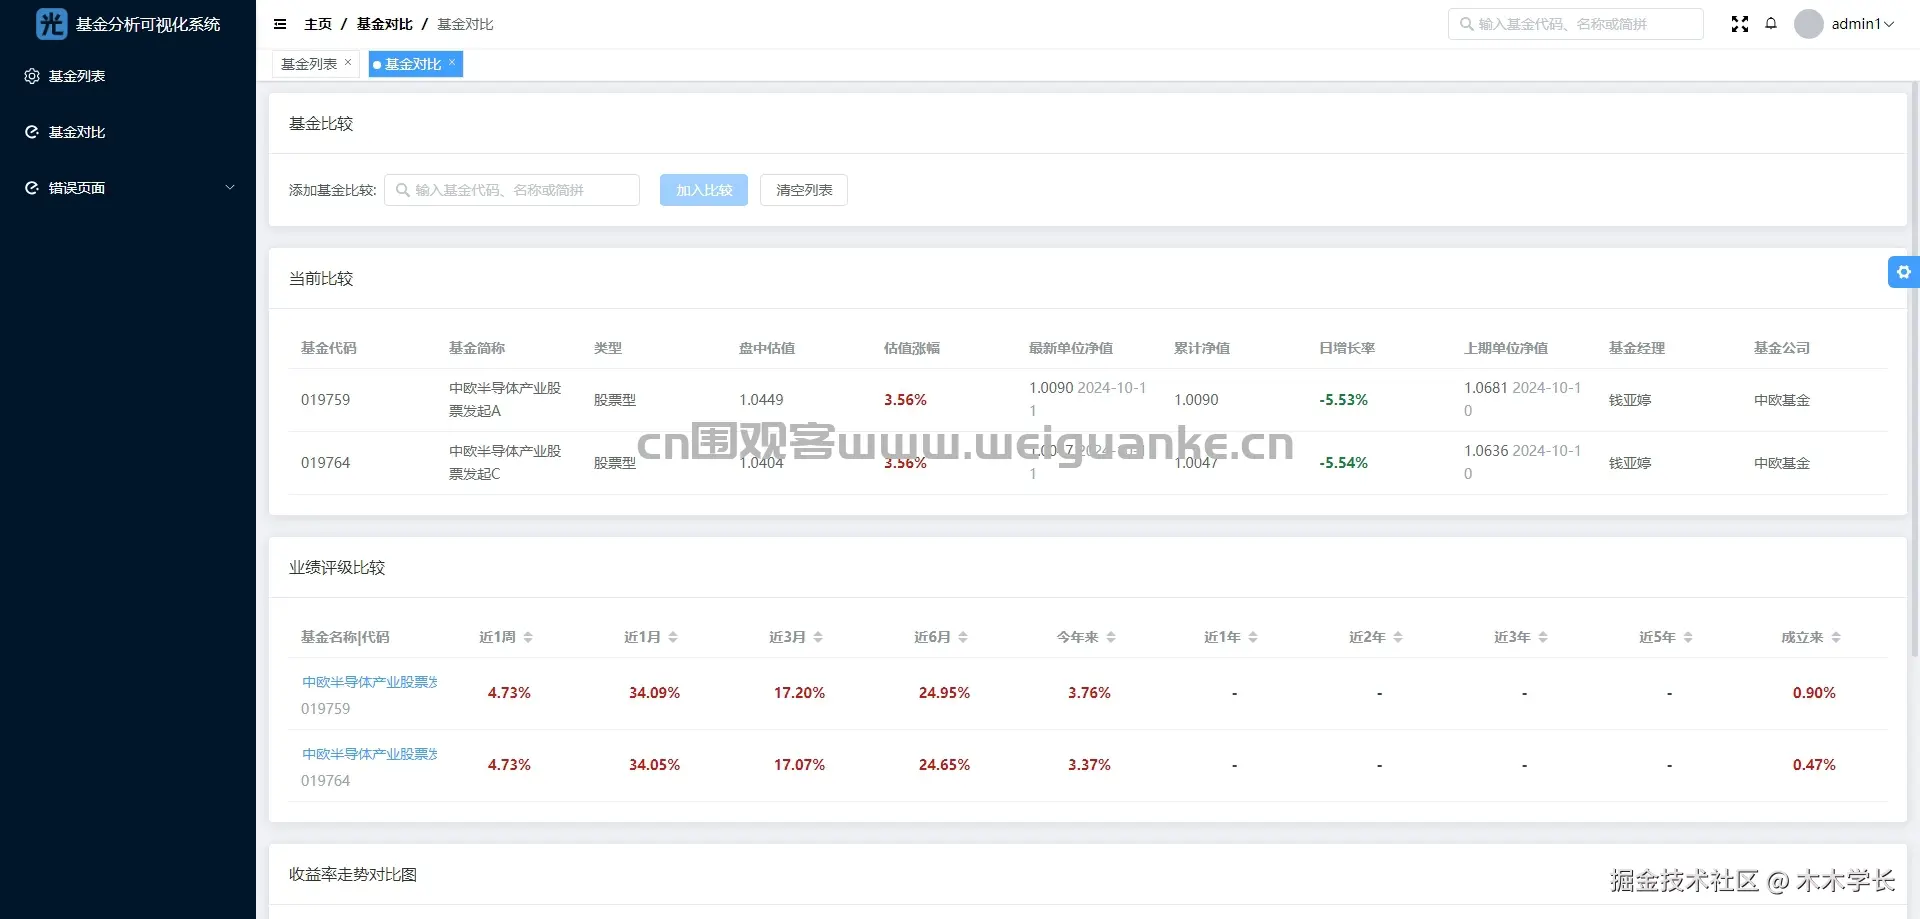Click the -5.53% daily growth value

[1343, 400]
